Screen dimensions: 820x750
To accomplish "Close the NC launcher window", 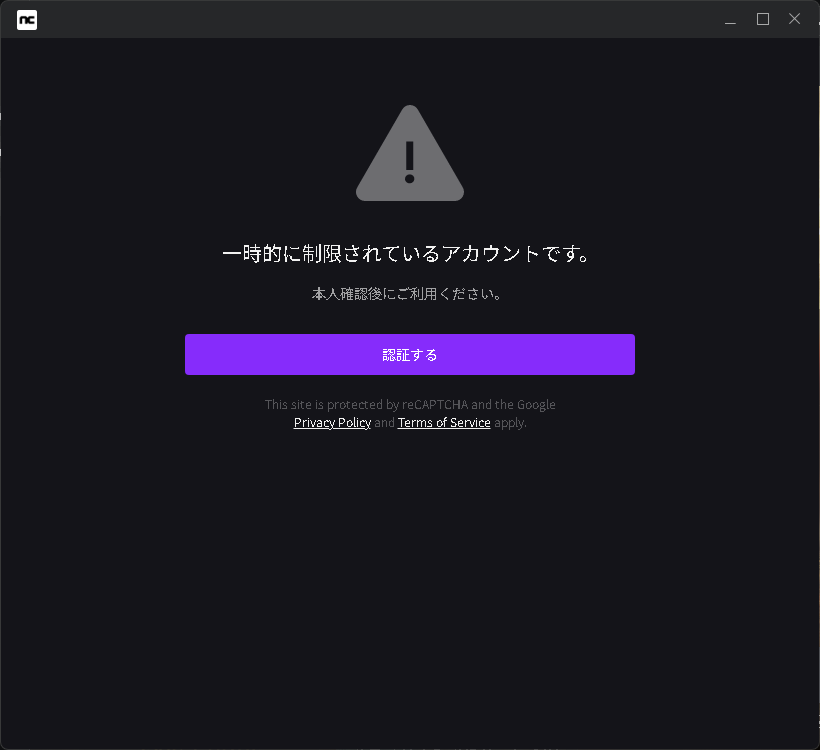I will tap(794, 19).
